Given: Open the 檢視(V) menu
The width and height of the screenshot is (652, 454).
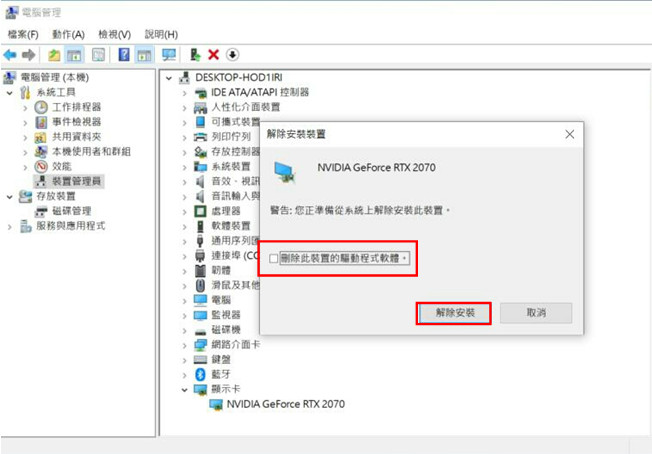Looking at the screenshot, I should [x=113, y=34].
